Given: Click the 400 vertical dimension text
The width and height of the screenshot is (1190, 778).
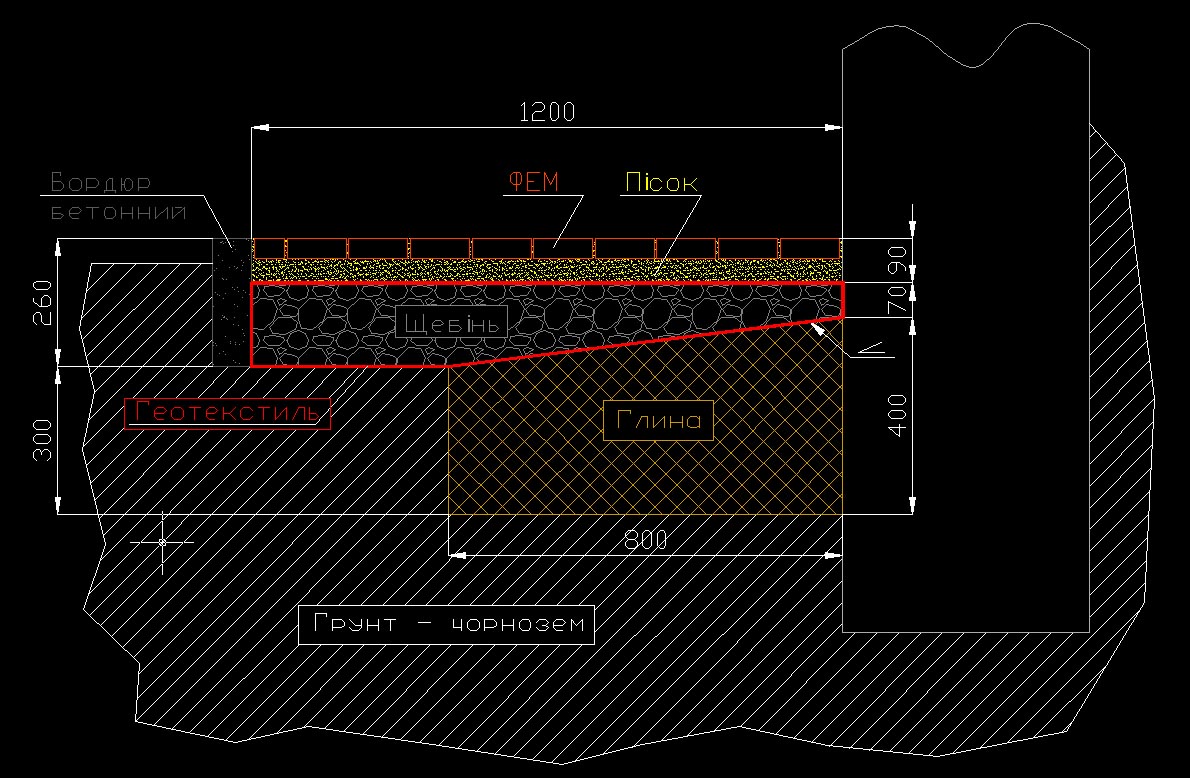Looking at the screenshot, I should pyautogui.click(x=897, y=415).
